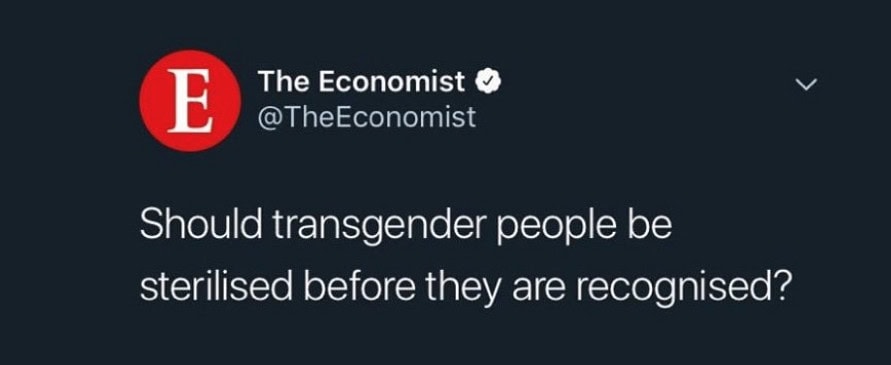
Task: Open The Economist profile avatar
Action: [190, 101]
